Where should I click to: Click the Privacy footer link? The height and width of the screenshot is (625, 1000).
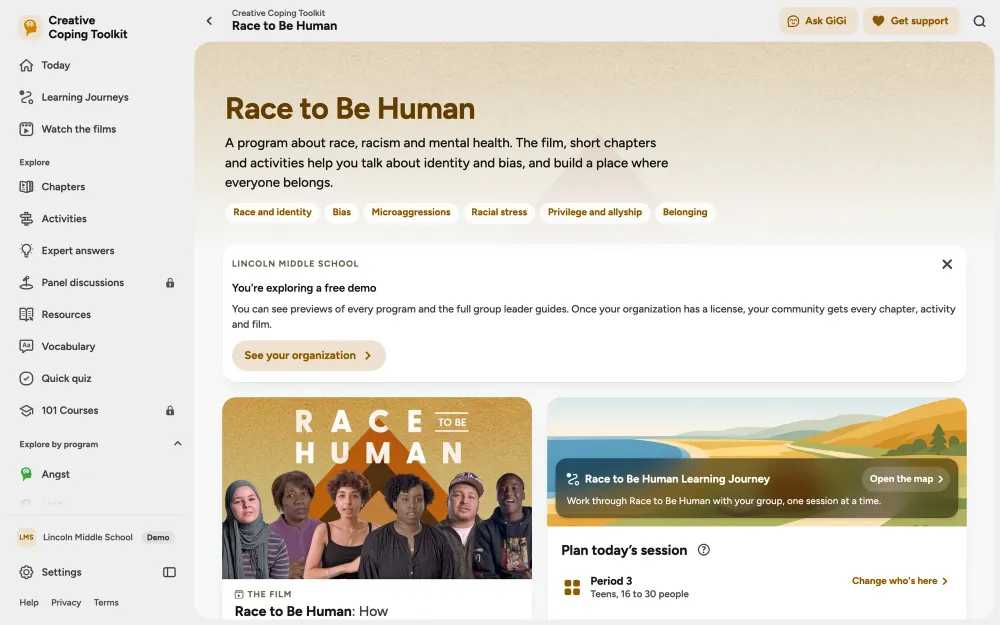[x=66, y=603]
